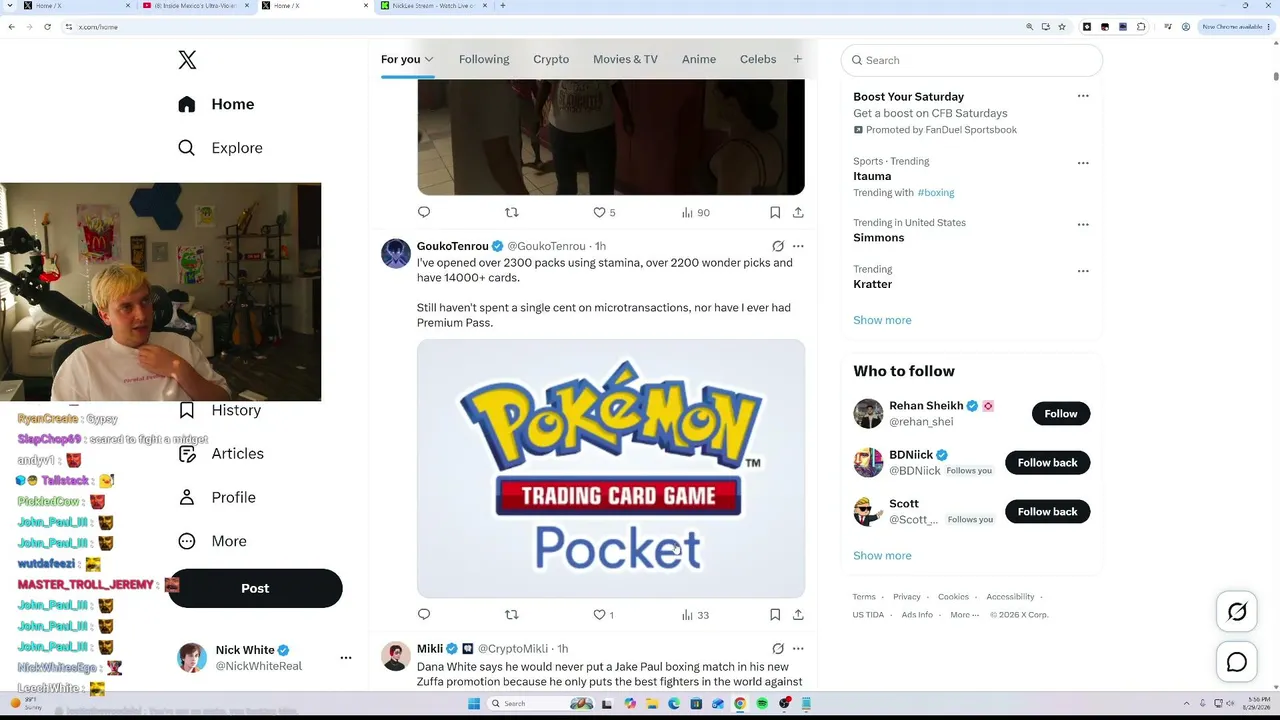Screen dimensions: 1280x720
Task: Open options for Kratter trend
Action: pyautogui.click(x=1083, y=271)
